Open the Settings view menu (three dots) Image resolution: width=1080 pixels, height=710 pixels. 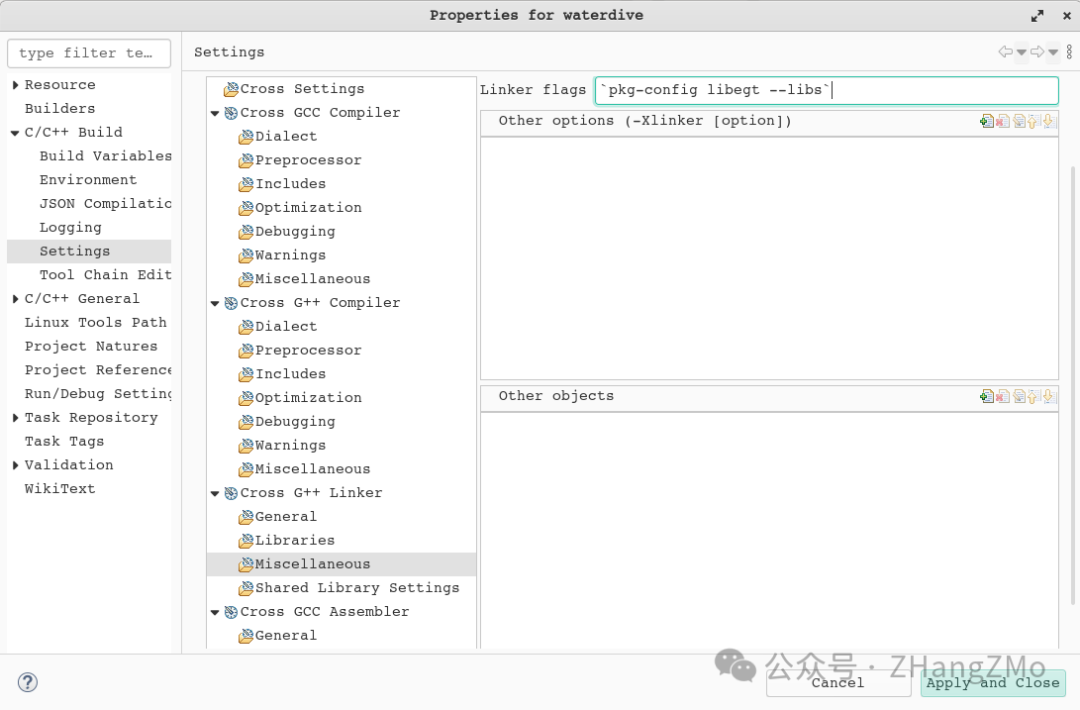(1069, 52)
